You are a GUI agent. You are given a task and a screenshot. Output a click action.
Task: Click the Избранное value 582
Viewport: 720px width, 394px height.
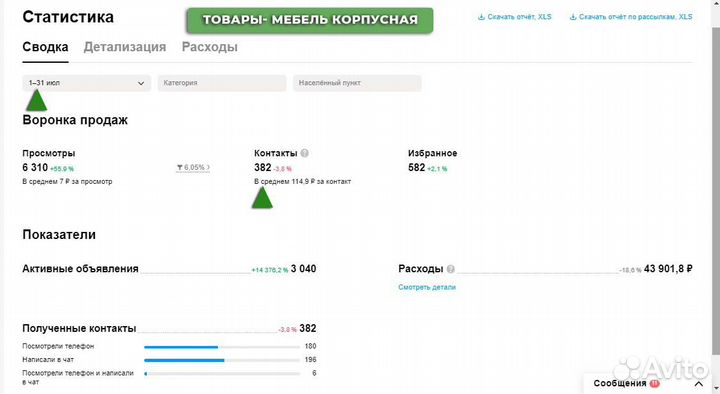coord(416,168)
